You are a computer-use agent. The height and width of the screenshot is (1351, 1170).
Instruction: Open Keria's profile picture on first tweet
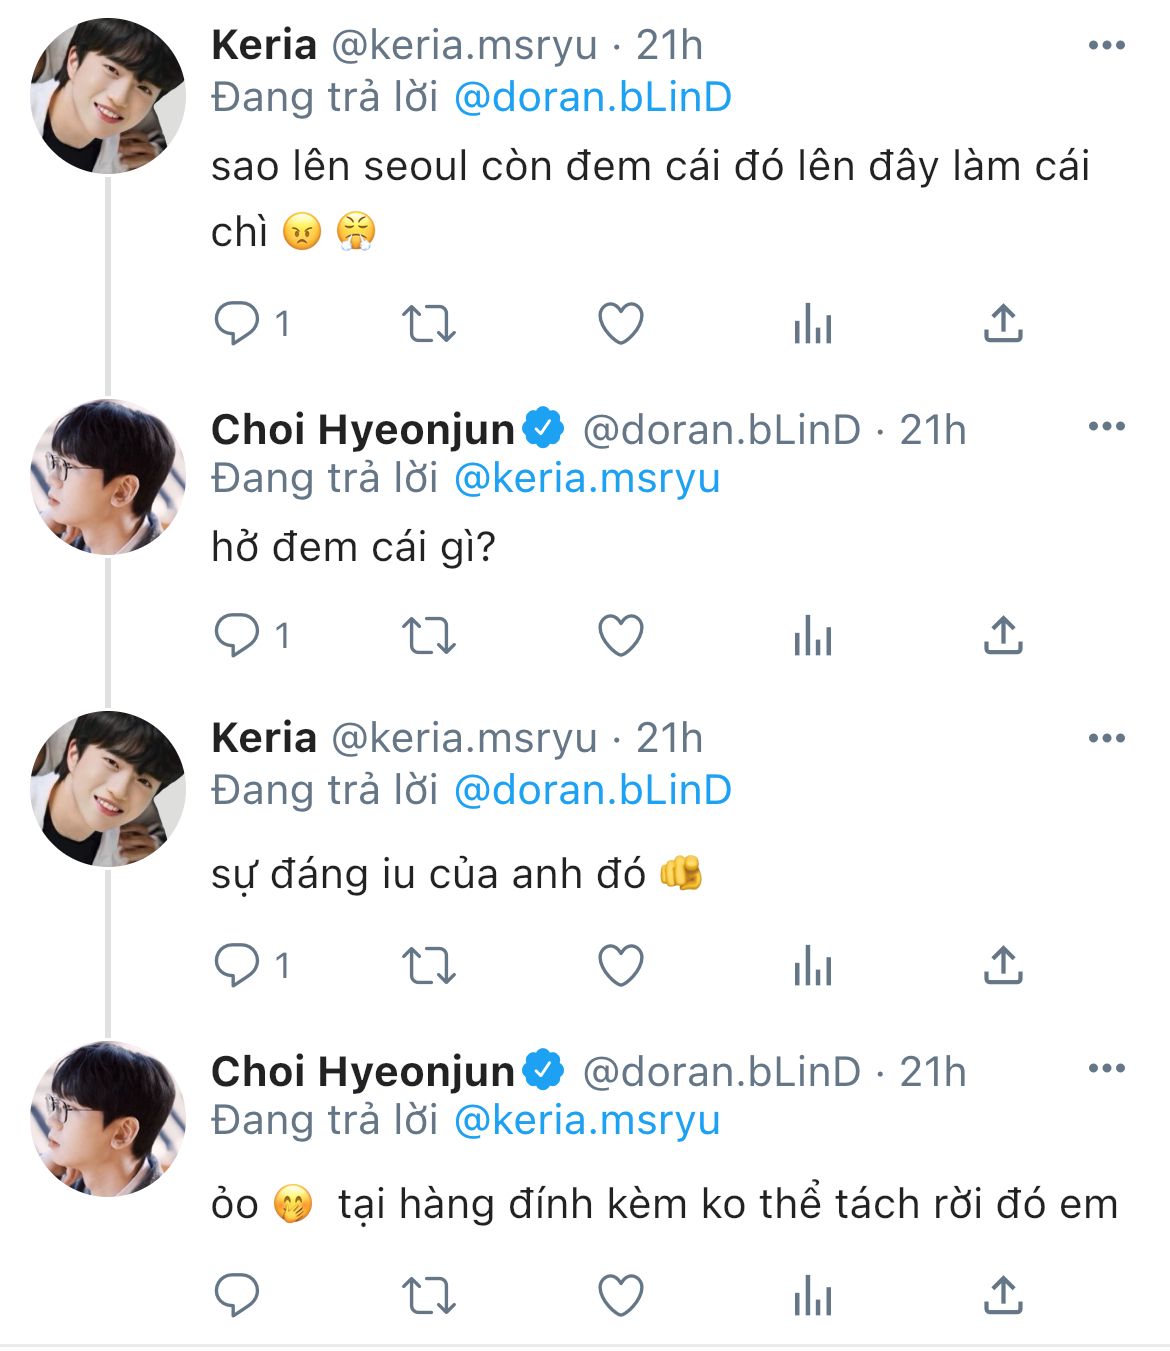pyautogui.click(x=108, y=96)
